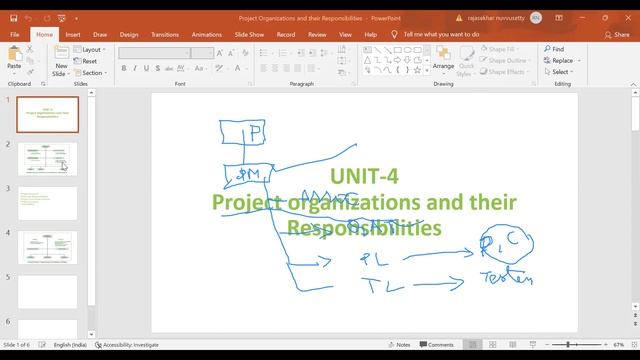This screenshot has width=640, height=360.
Task: Open the font name combo box
Action: pos(154,53)
